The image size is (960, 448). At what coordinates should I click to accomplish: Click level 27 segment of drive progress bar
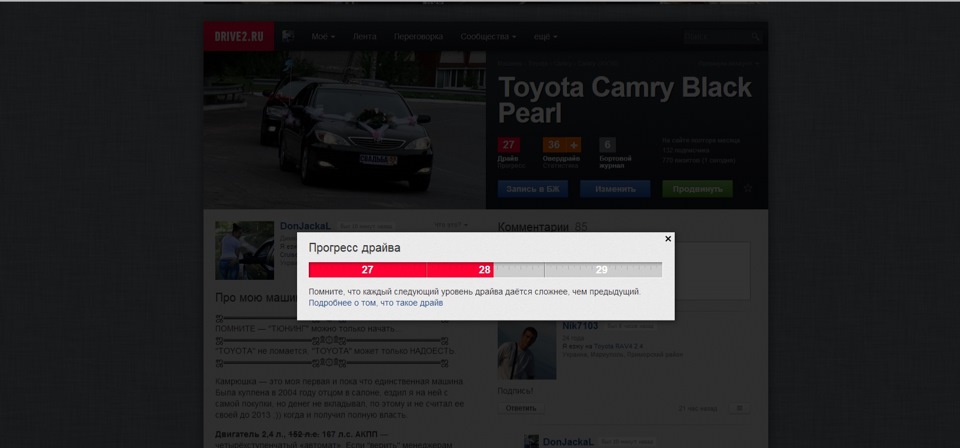(367, 270)
